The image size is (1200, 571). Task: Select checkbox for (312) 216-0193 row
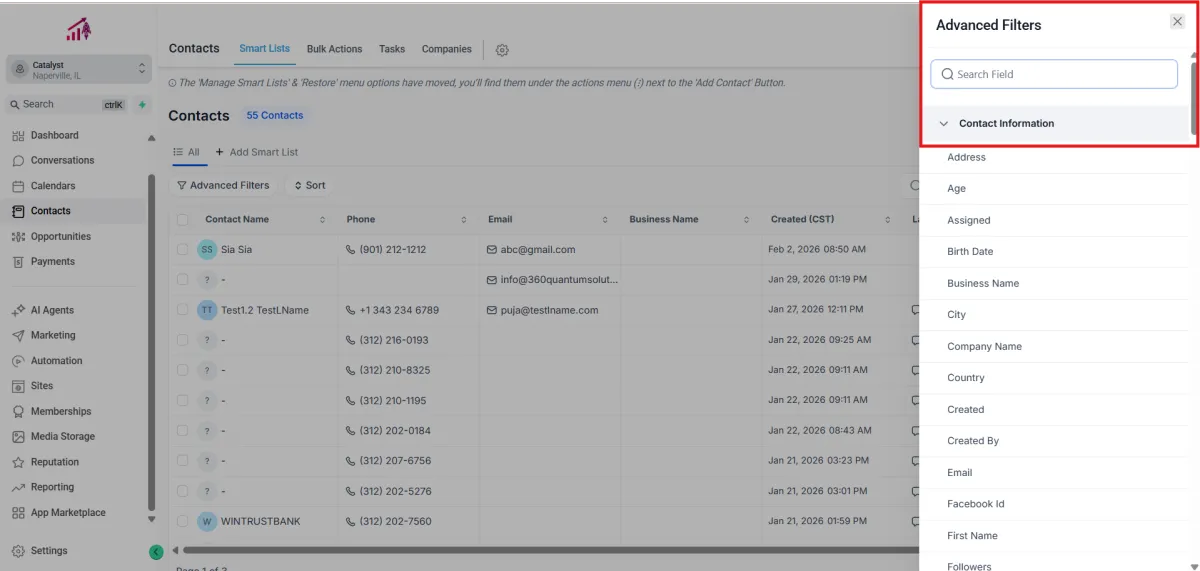[182, 340]
